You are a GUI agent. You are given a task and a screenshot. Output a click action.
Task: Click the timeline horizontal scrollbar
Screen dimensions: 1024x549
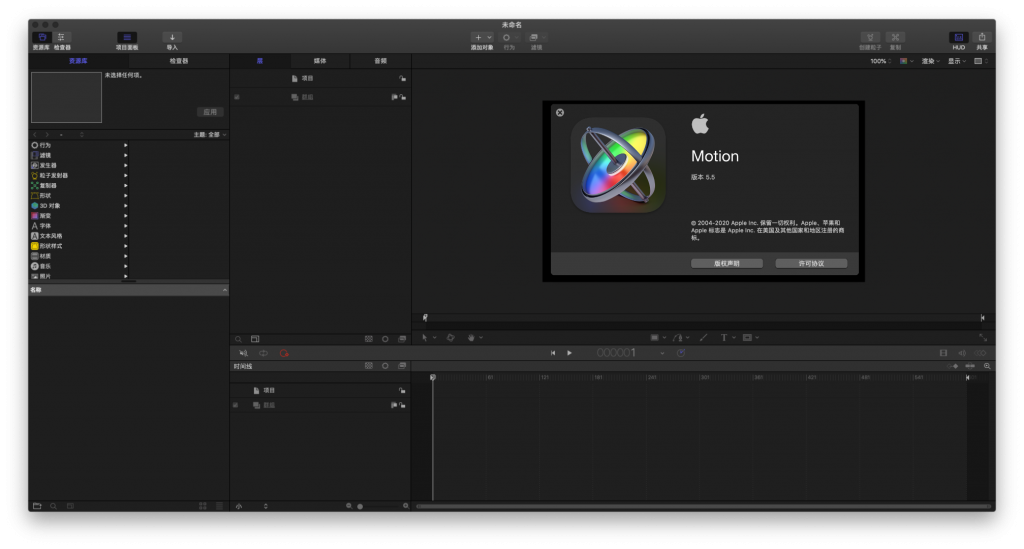point(703,506)
